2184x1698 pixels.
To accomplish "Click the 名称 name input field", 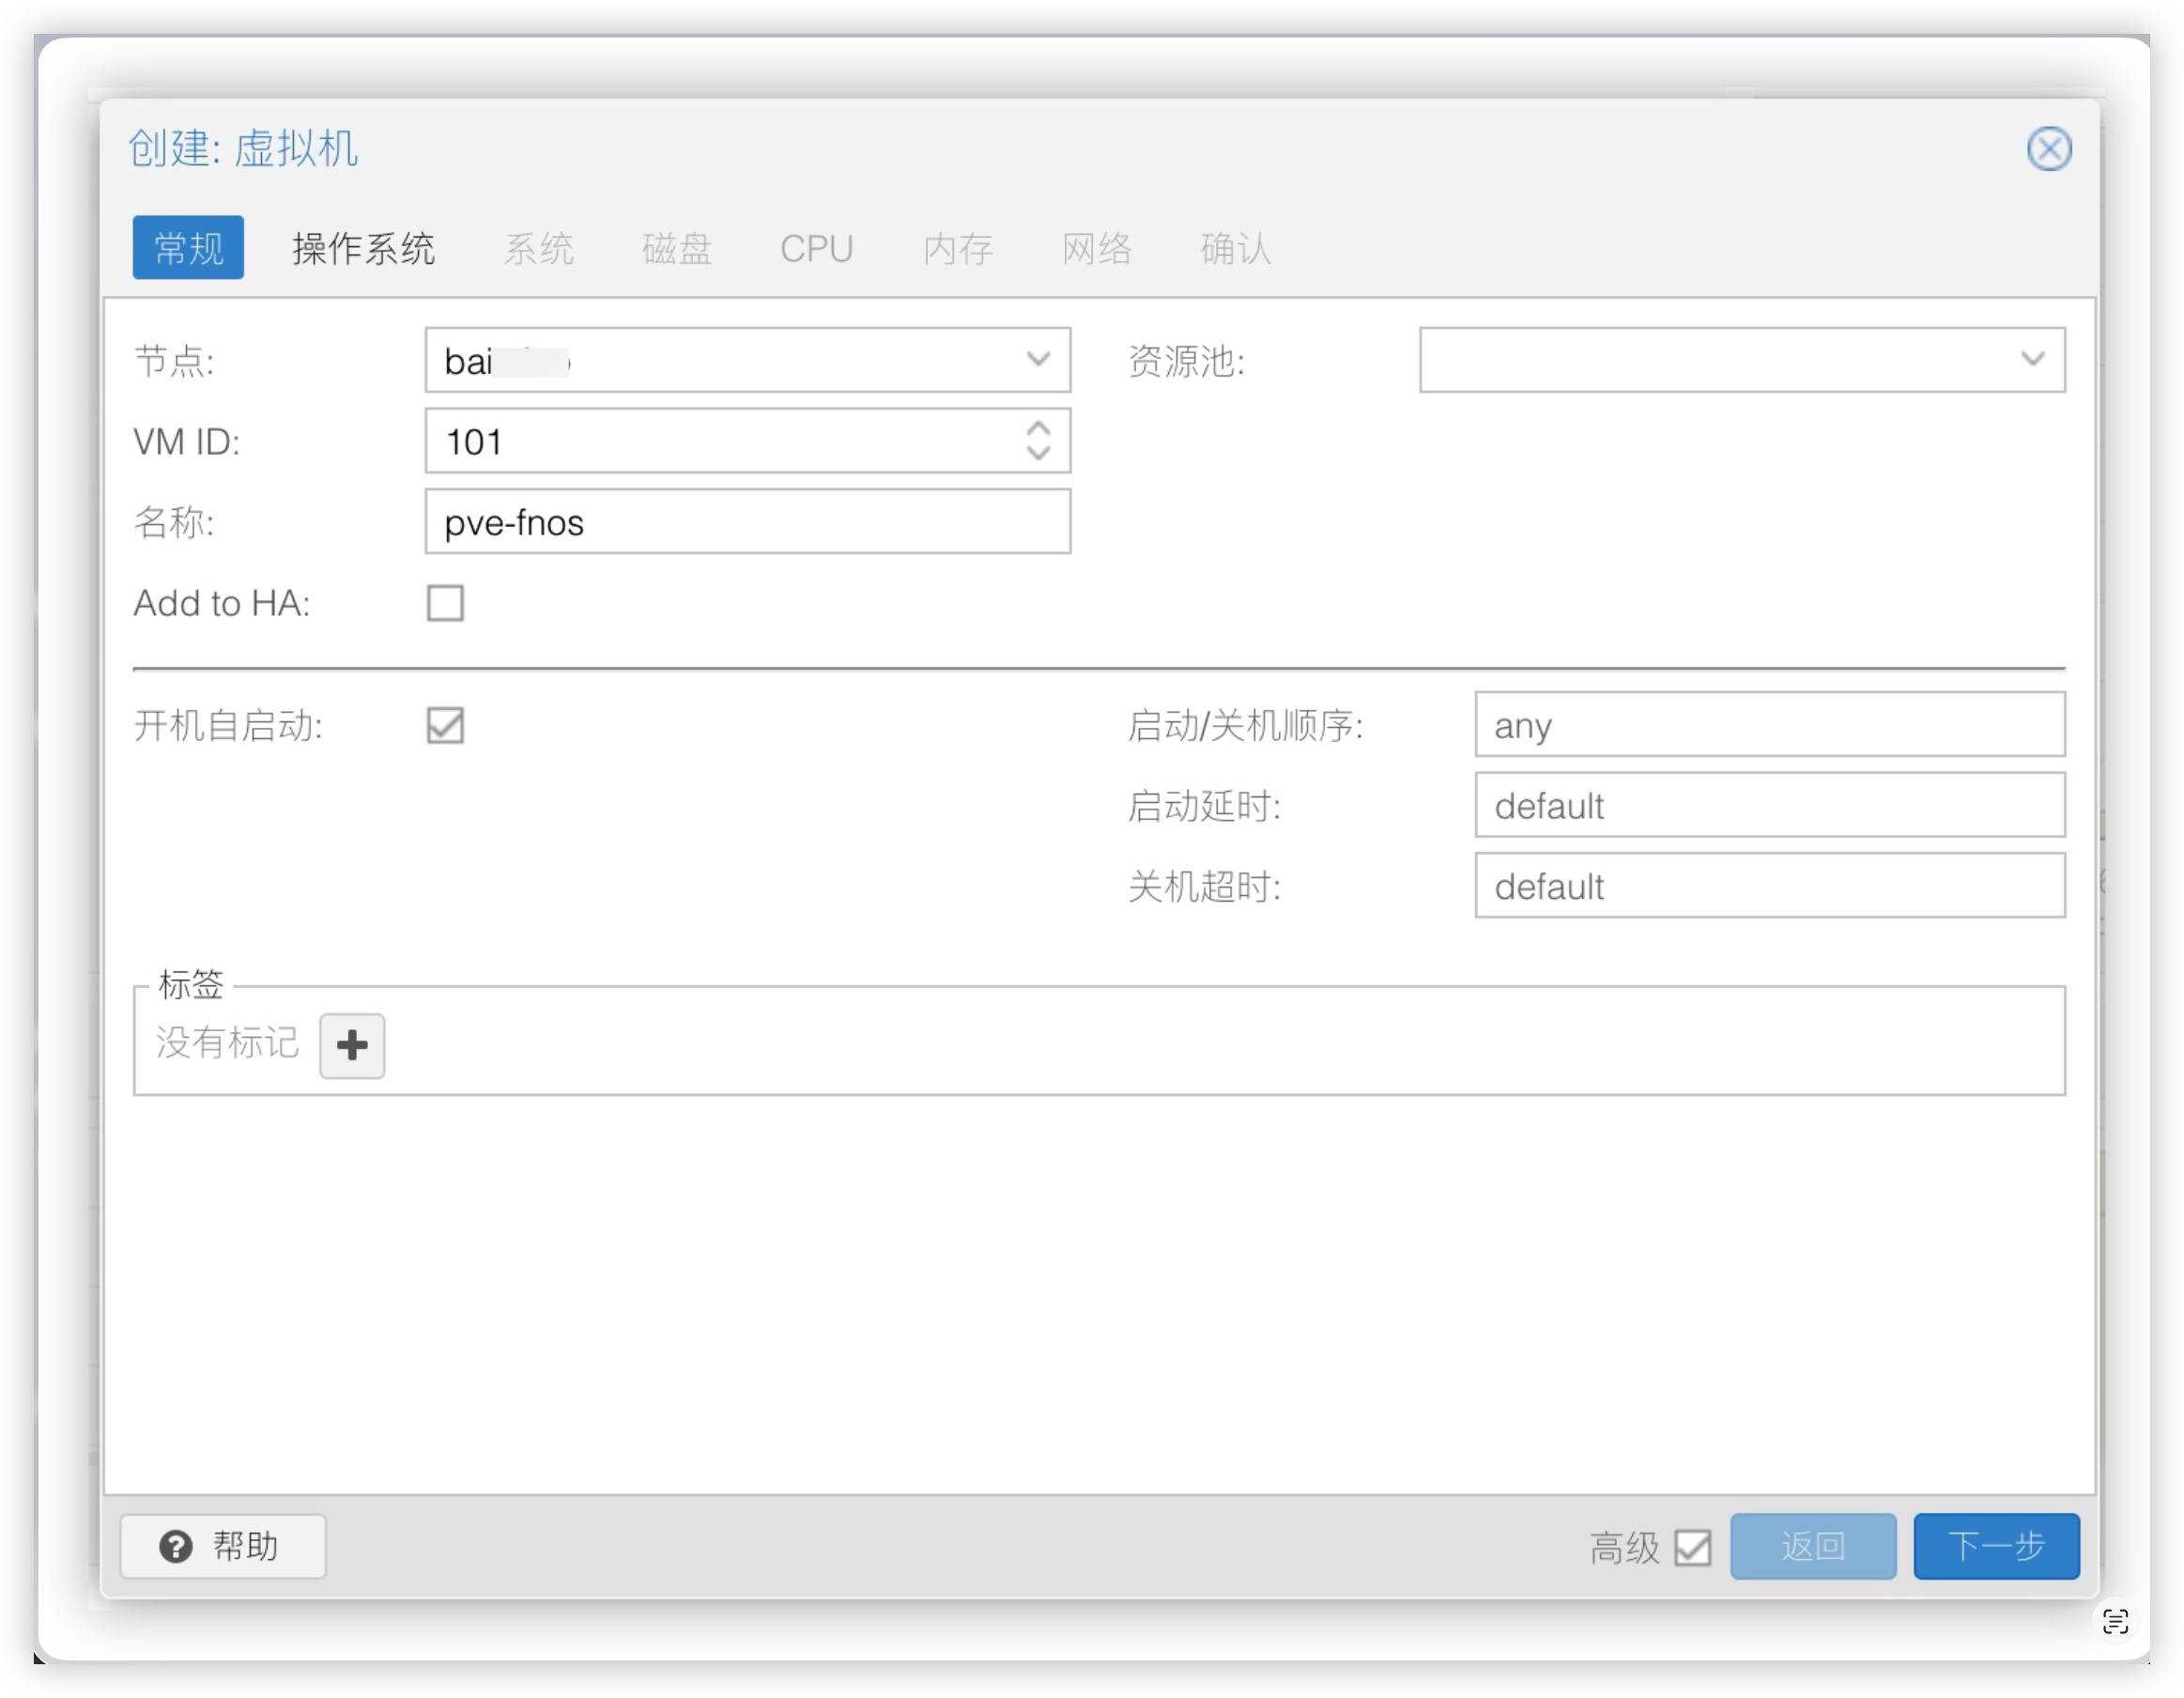I will click(x=747, y=522).
